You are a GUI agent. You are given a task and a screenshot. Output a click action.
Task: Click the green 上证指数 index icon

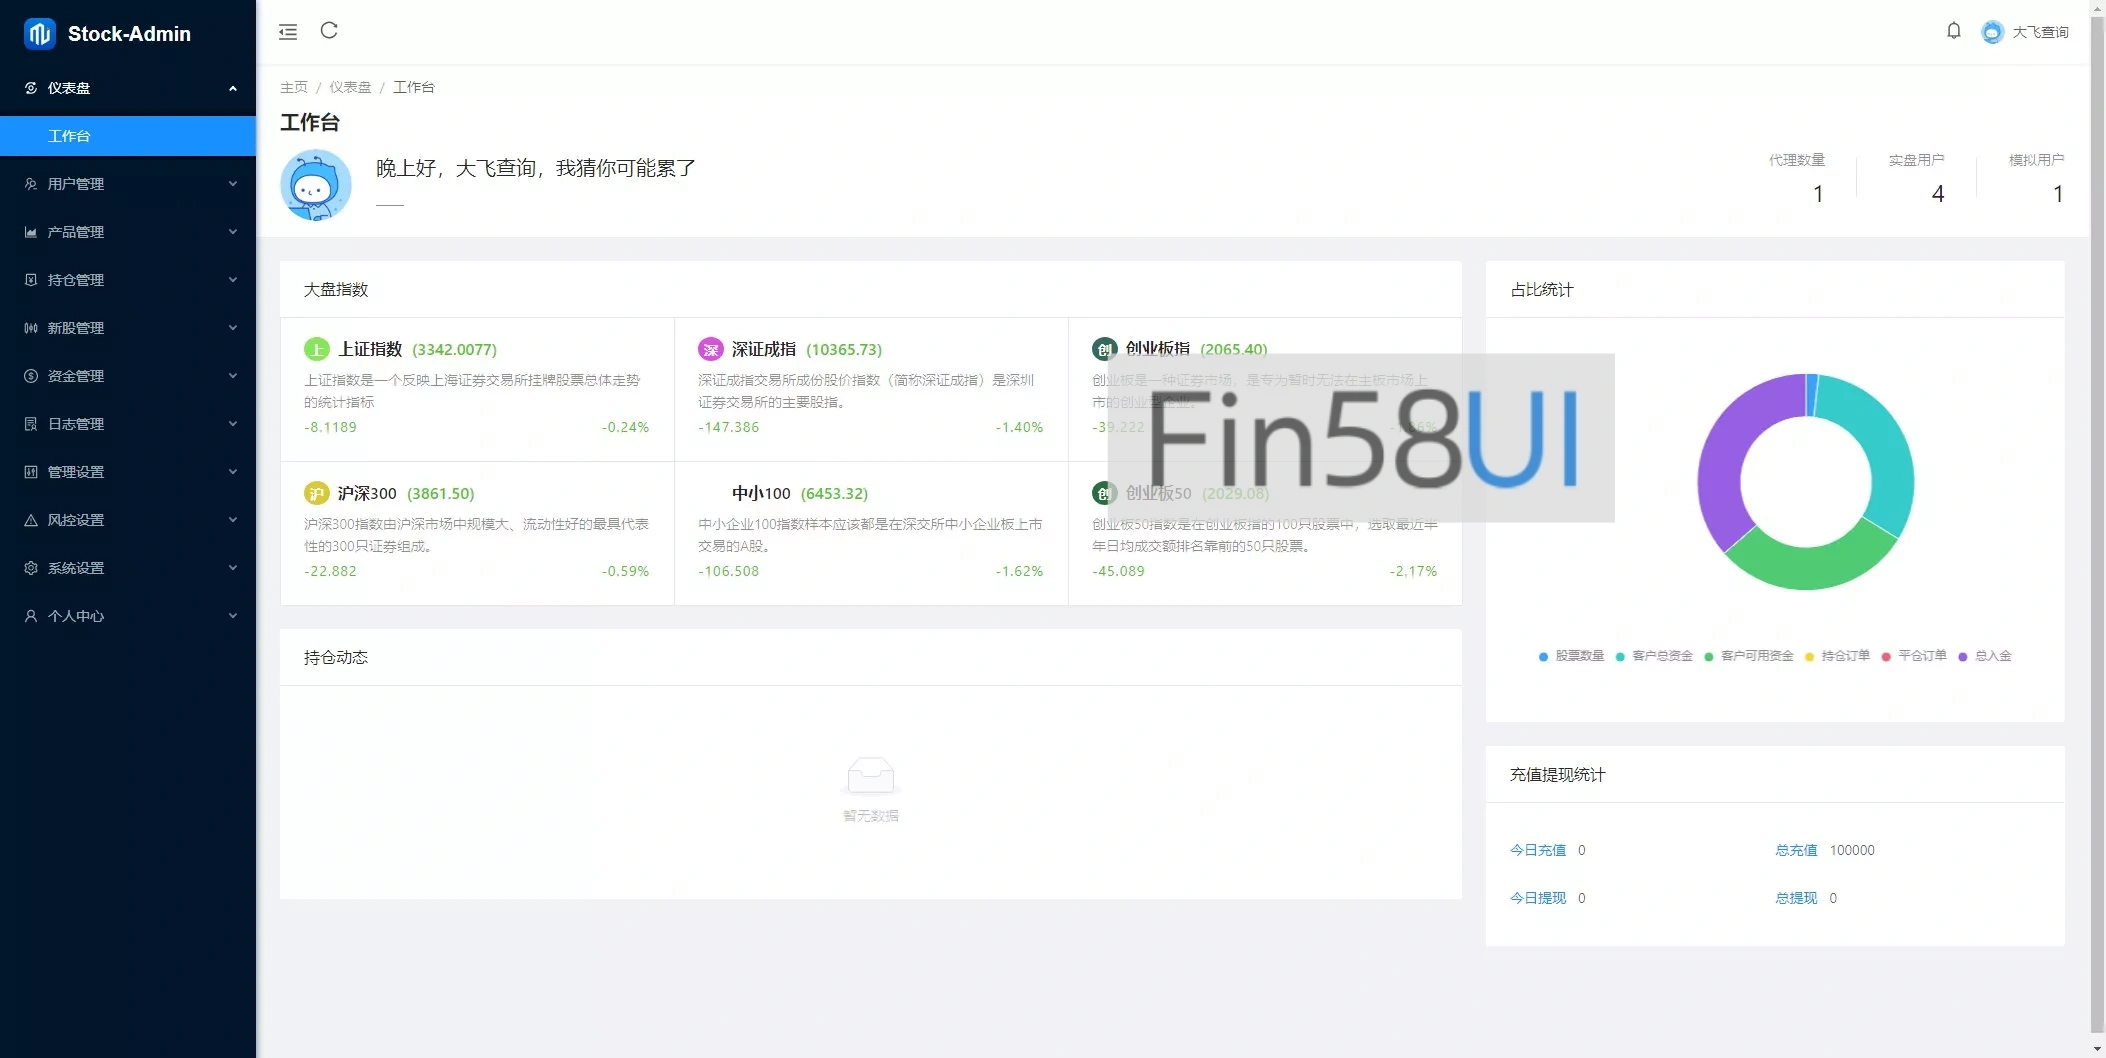(316, 349)
